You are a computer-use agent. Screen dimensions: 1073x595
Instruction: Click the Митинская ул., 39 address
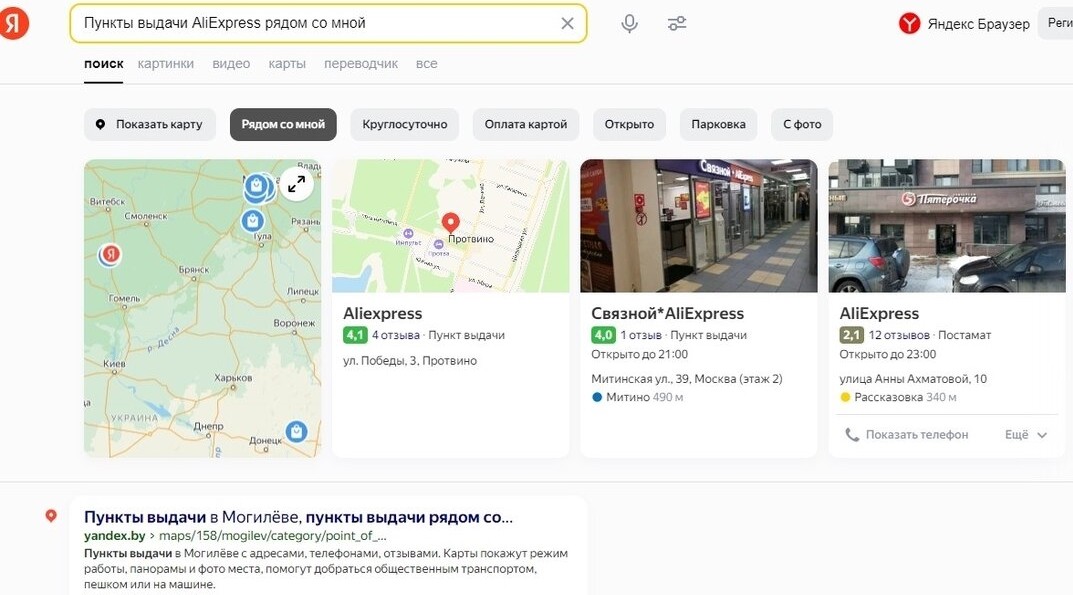(x=686, y=379)
